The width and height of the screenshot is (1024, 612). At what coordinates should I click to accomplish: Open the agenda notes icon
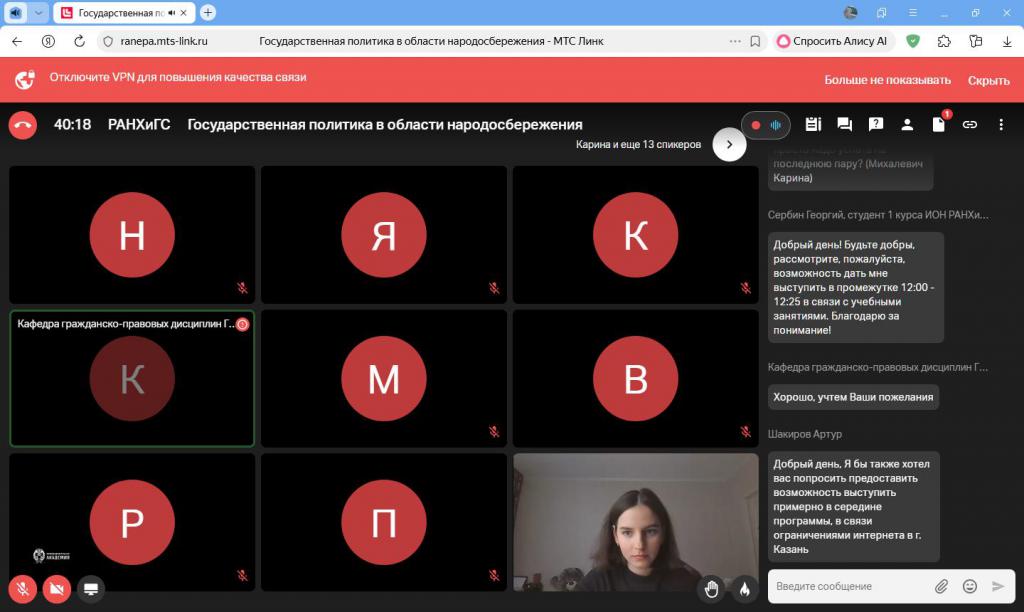(813, 125)
